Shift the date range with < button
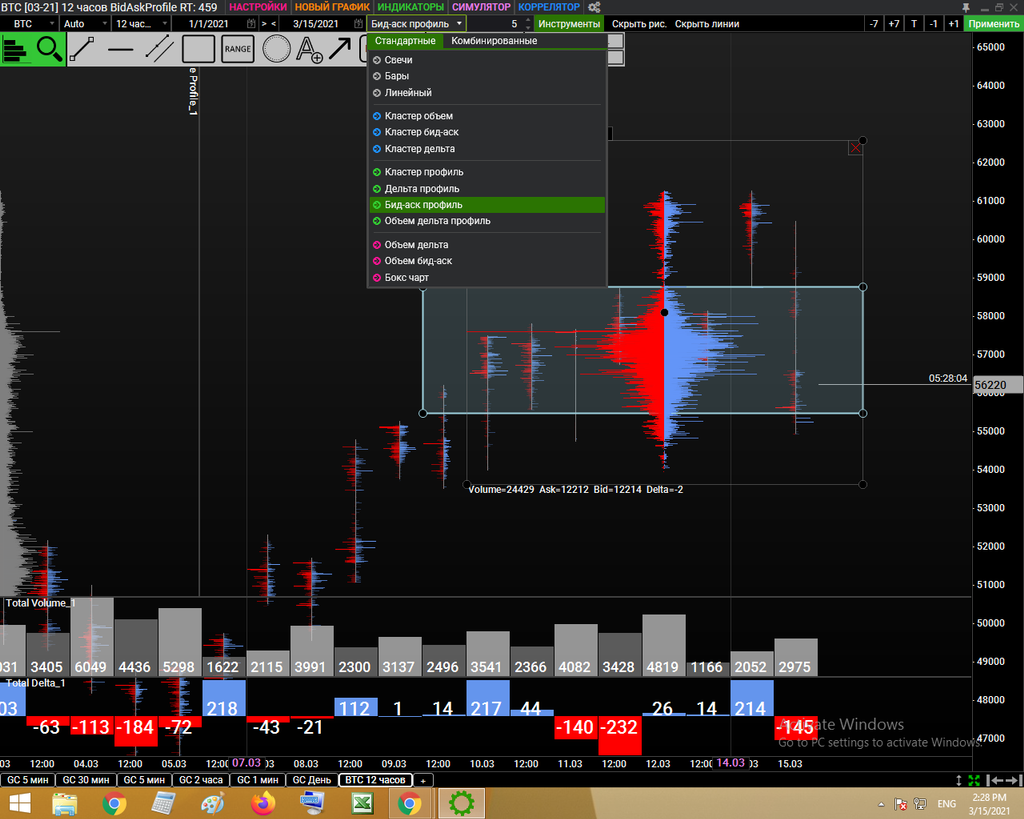 coord(273,24)
